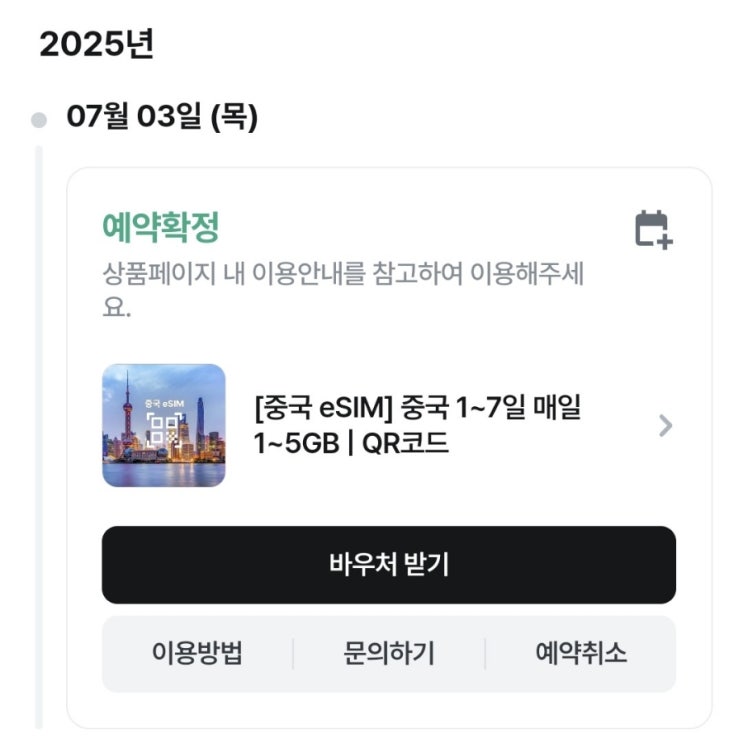Open product details with the right chevron
This screenshot has width=743, height=743.
pos(665,426)
